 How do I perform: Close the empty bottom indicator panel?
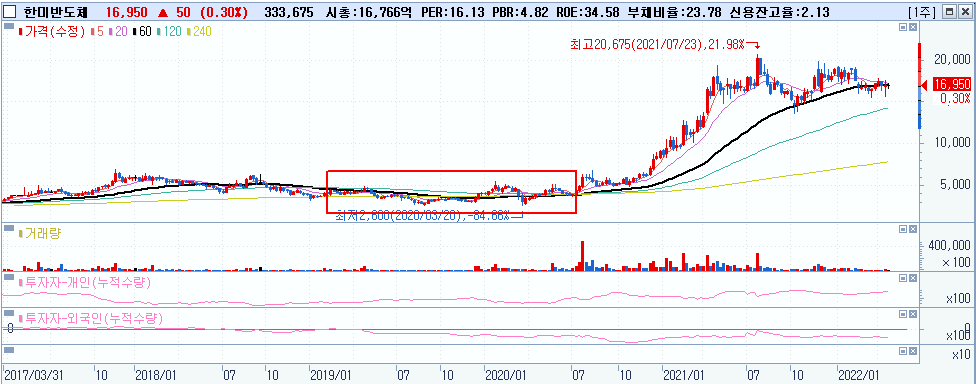[913, 350]
